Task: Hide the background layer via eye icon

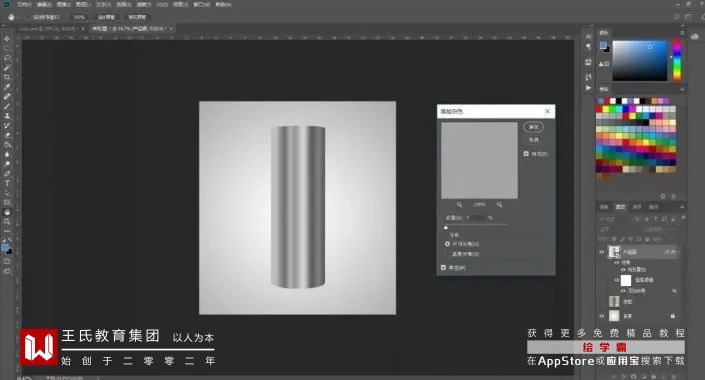Action: (x=602, y=316)
